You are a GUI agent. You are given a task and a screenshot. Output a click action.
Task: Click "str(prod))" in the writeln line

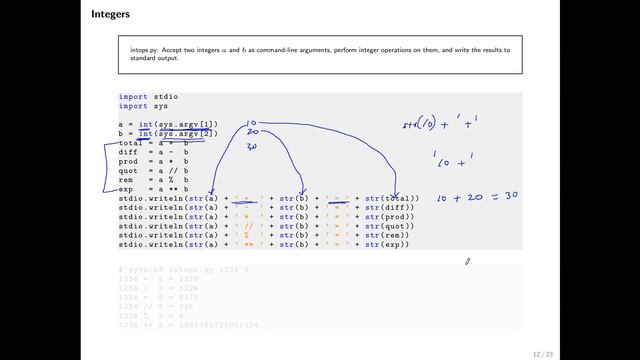point(389,217)
